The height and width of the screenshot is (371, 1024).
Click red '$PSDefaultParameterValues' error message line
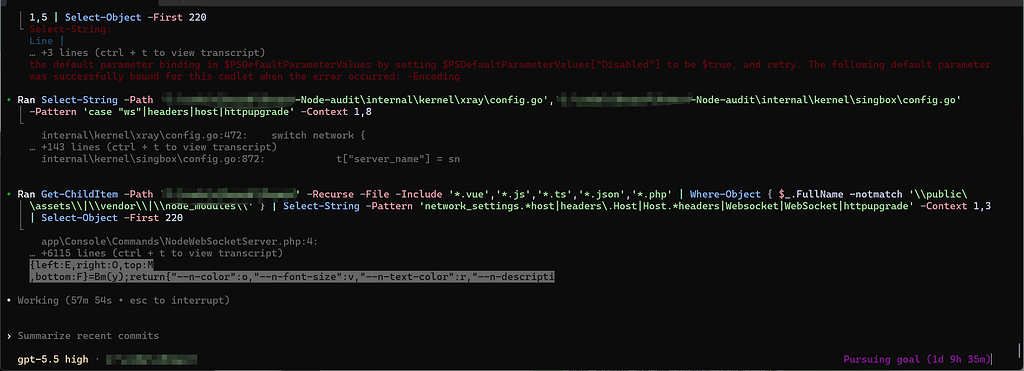(511, 65)
